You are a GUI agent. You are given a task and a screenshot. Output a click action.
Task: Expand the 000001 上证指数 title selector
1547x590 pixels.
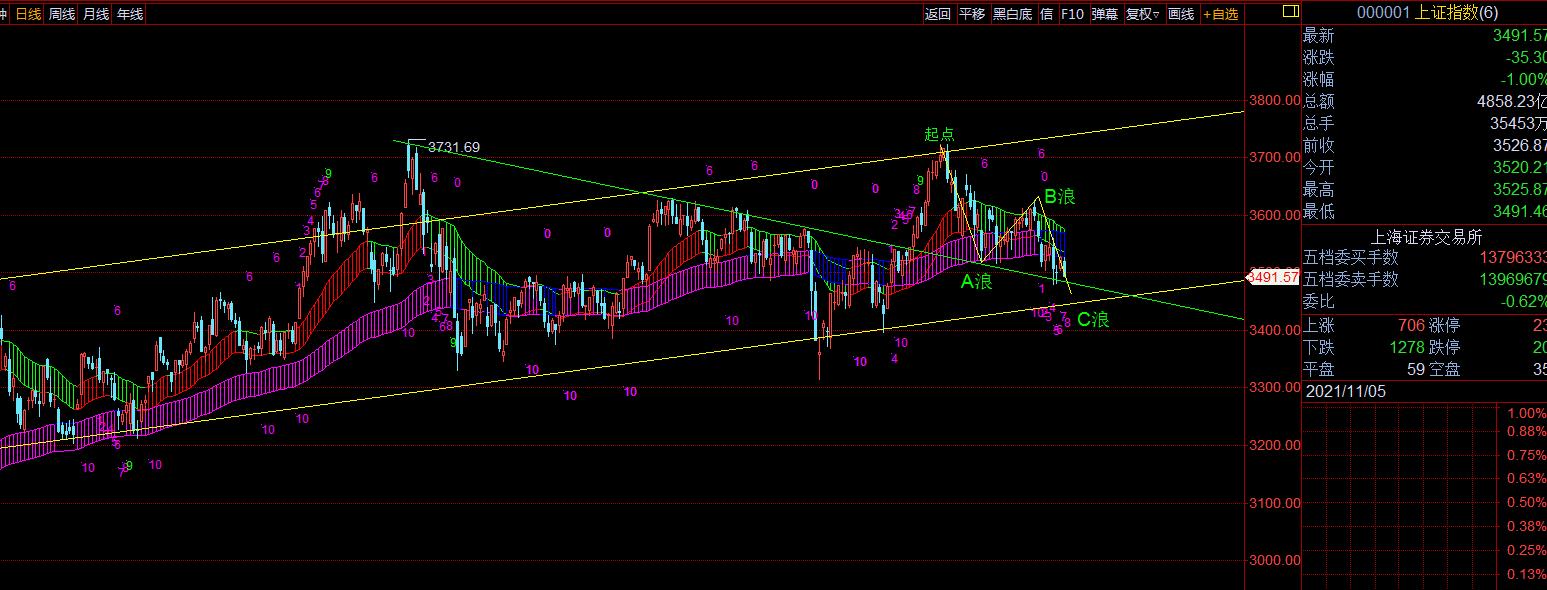coord(1427,12)
